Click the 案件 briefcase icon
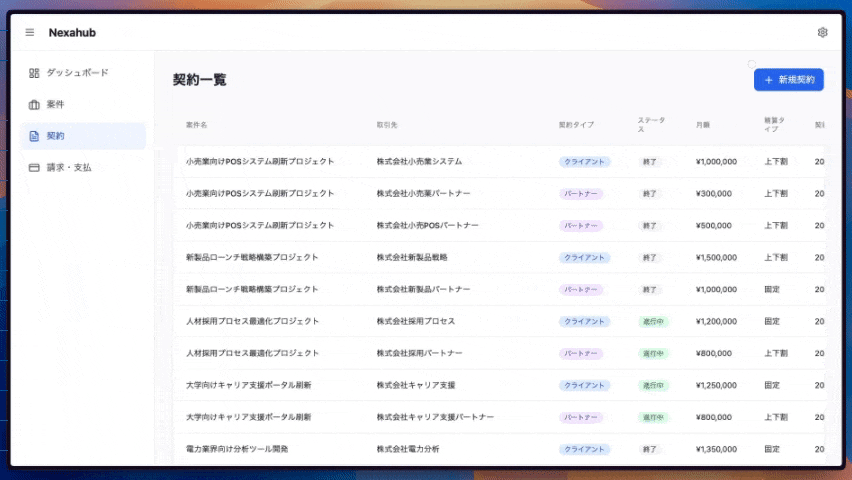852x480 pixels. click(34, 105)
